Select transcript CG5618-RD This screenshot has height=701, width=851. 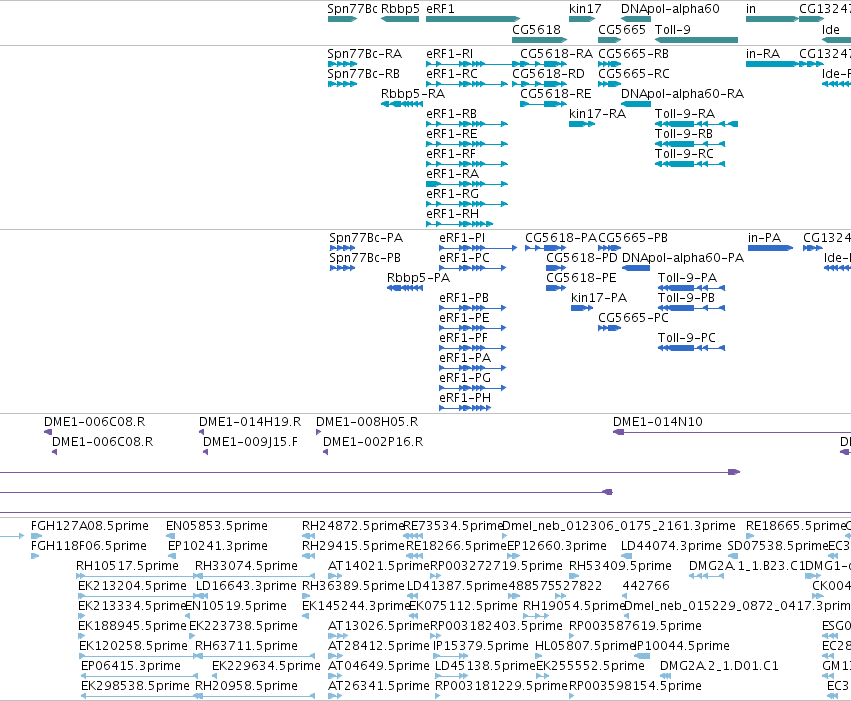pos(548,74)
